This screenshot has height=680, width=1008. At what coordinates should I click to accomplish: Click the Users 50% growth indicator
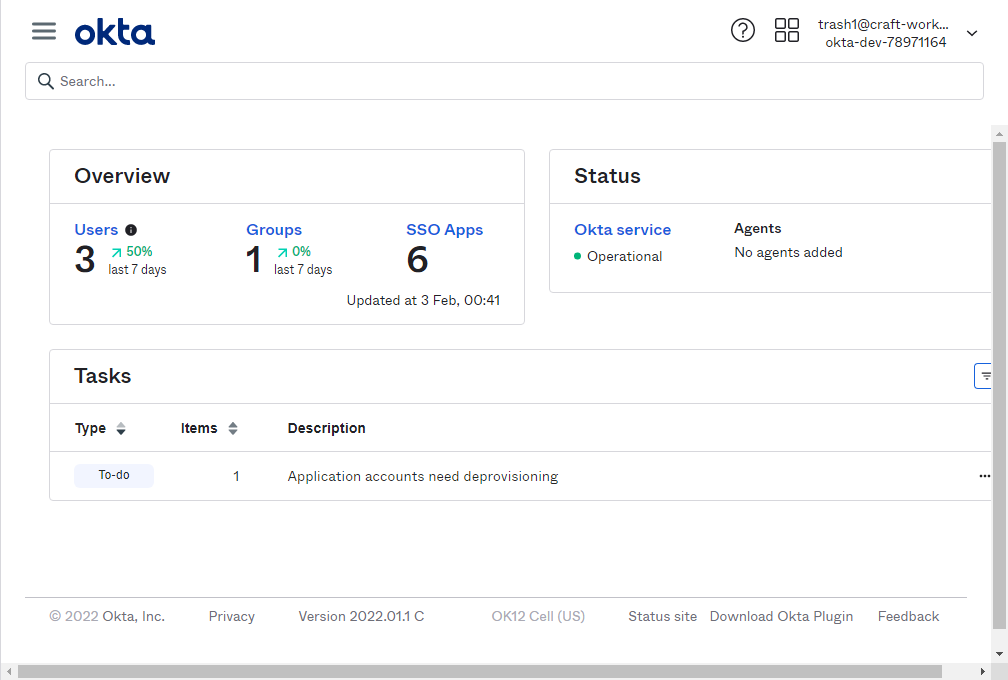pyautogui.click(x=132, y=251)
